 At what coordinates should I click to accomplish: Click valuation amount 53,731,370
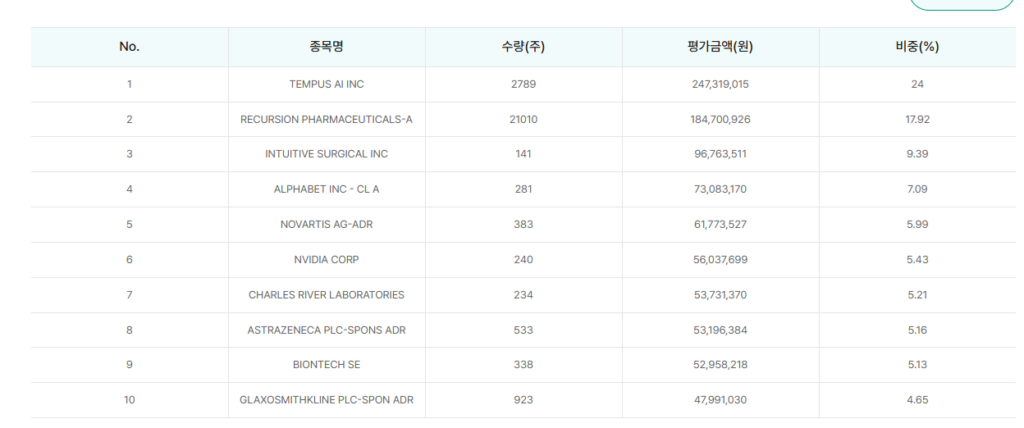720,295
